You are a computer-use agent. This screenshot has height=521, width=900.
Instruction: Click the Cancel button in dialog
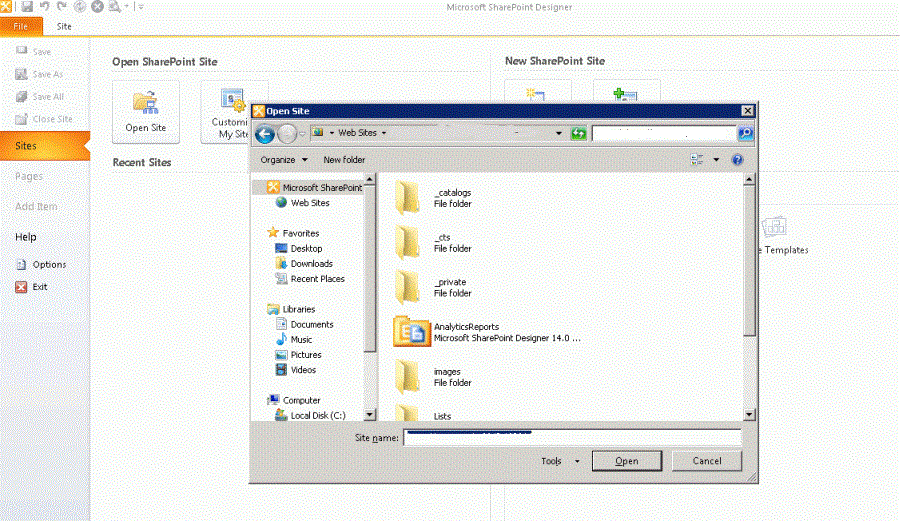tap(707, 461)
